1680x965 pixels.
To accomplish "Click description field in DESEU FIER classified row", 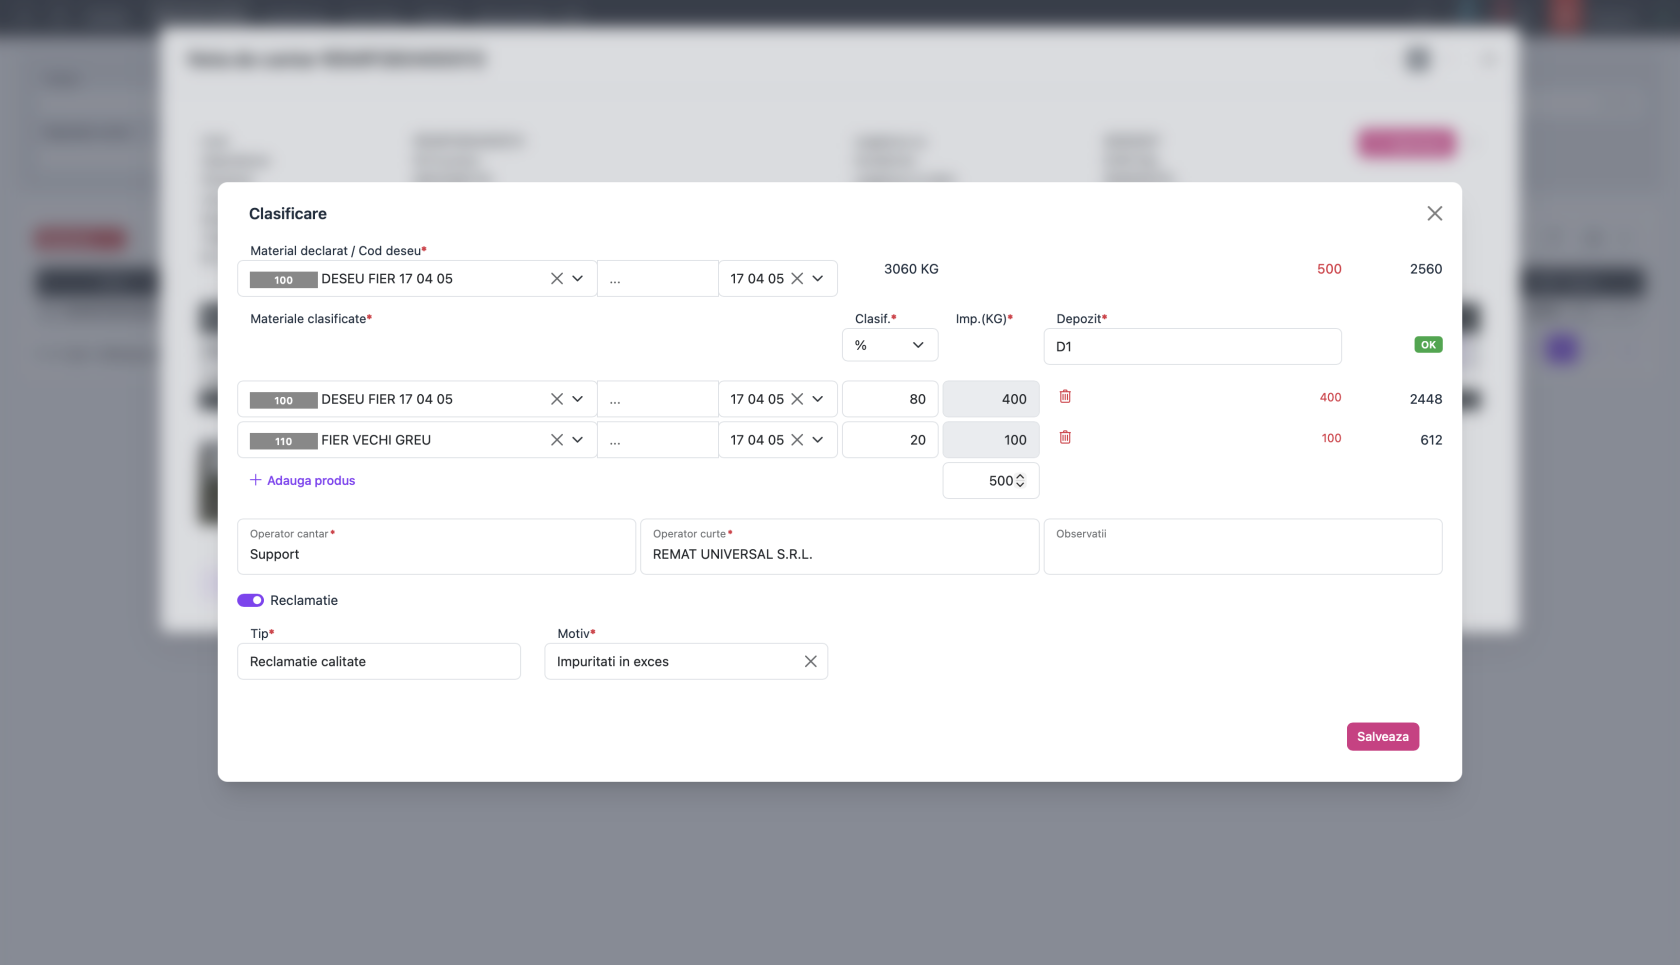I will tap(658, 399).
